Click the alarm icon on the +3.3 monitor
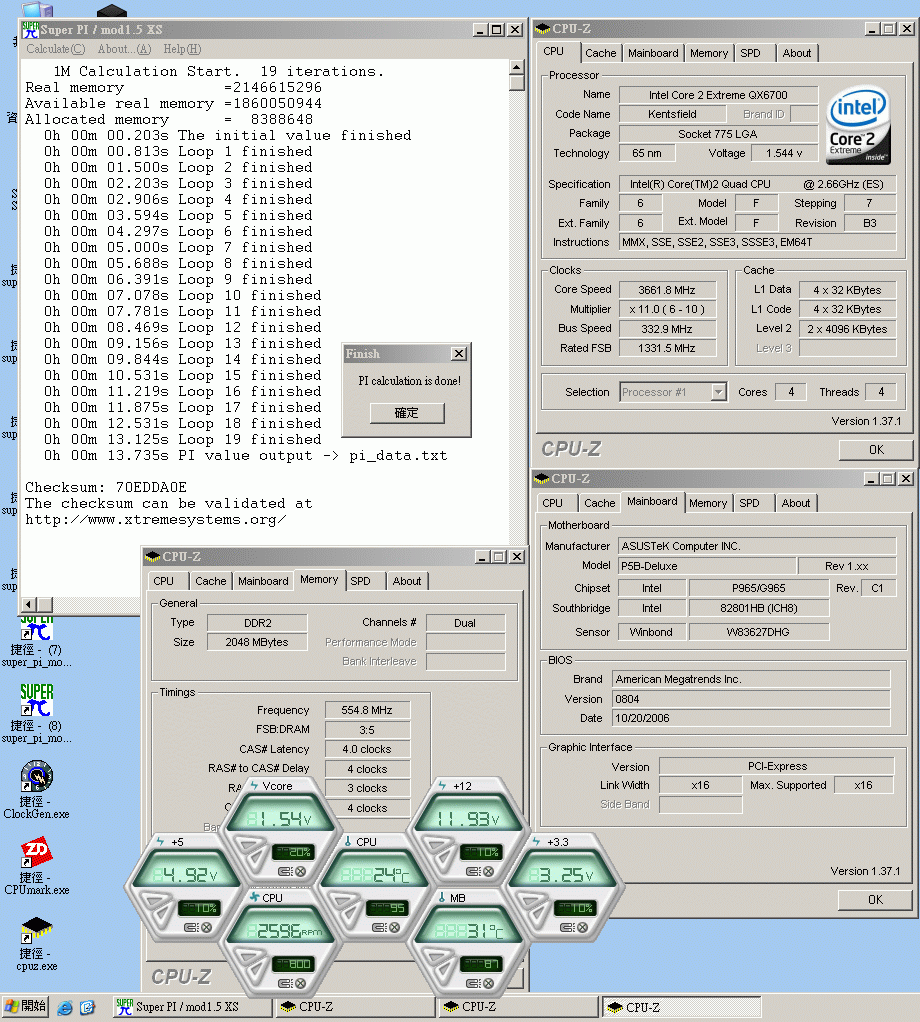The height and width of the screenshot is (1022, 920). point(567,927)
